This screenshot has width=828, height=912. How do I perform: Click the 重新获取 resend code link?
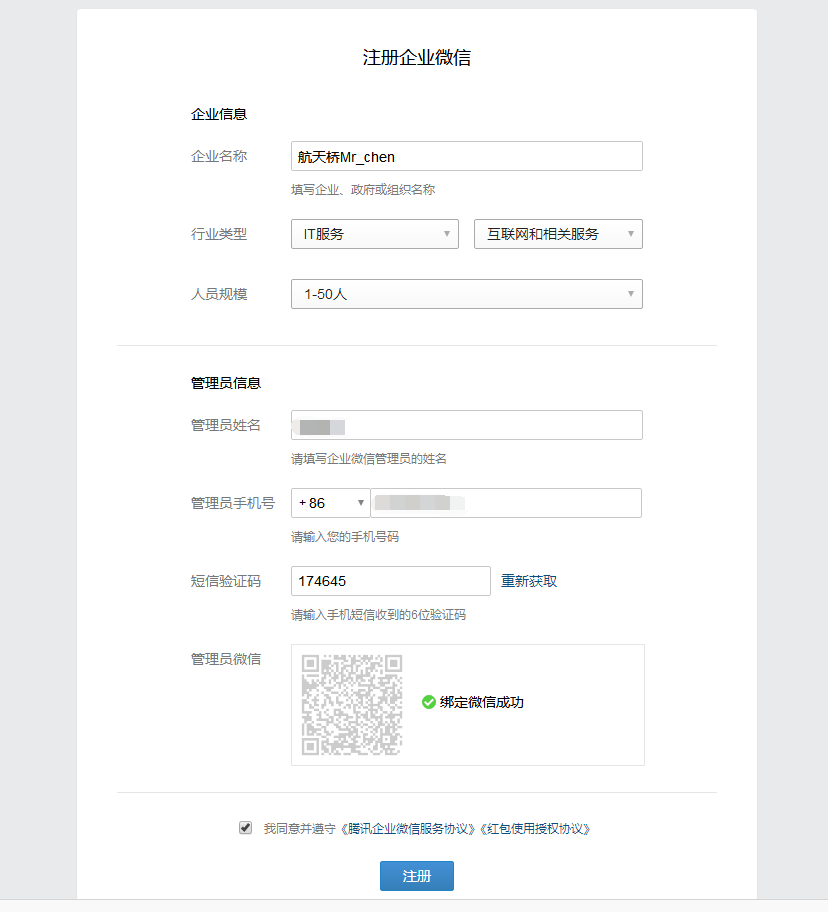(x=529, y=581)
